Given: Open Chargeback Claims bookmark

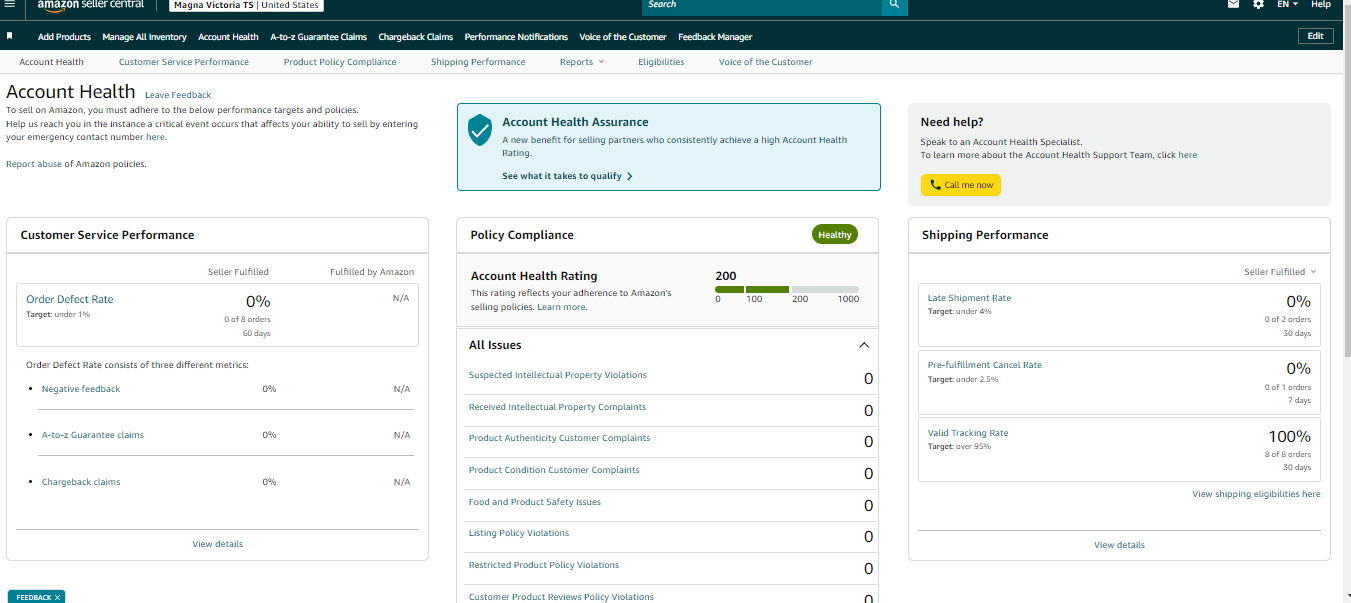Looking at the screenshot, I should (x=415, y=37).
